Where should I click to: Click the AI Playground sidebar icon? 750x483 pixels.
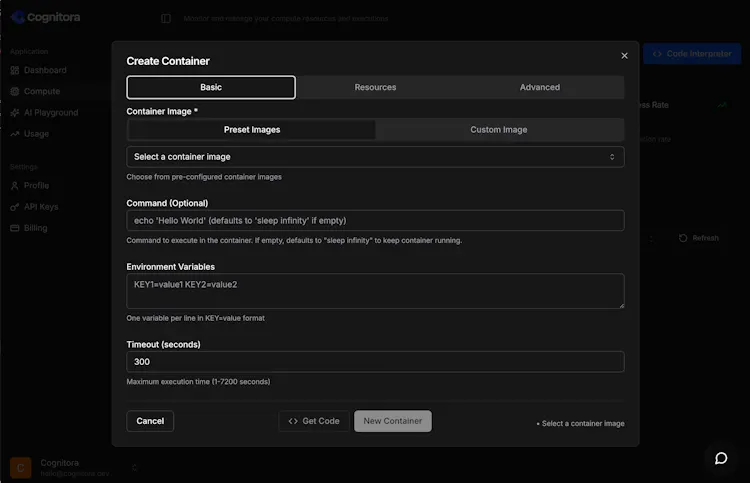click(x=15, y=113)
